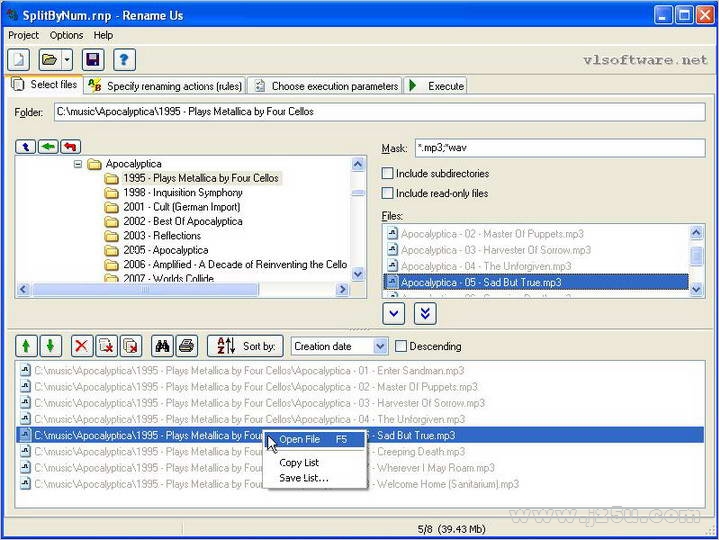
Task: Click the 5/8 (39.43 Mb) status text
Action: 451,529
